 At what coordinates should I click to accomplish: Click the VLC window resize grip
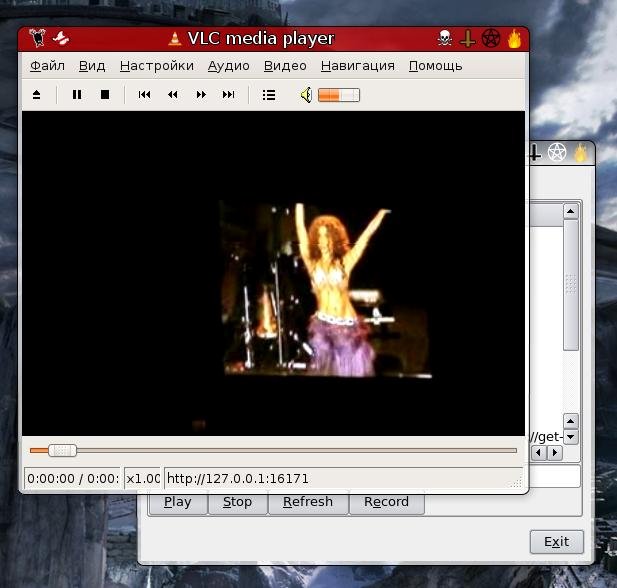[x=516, y=483]
